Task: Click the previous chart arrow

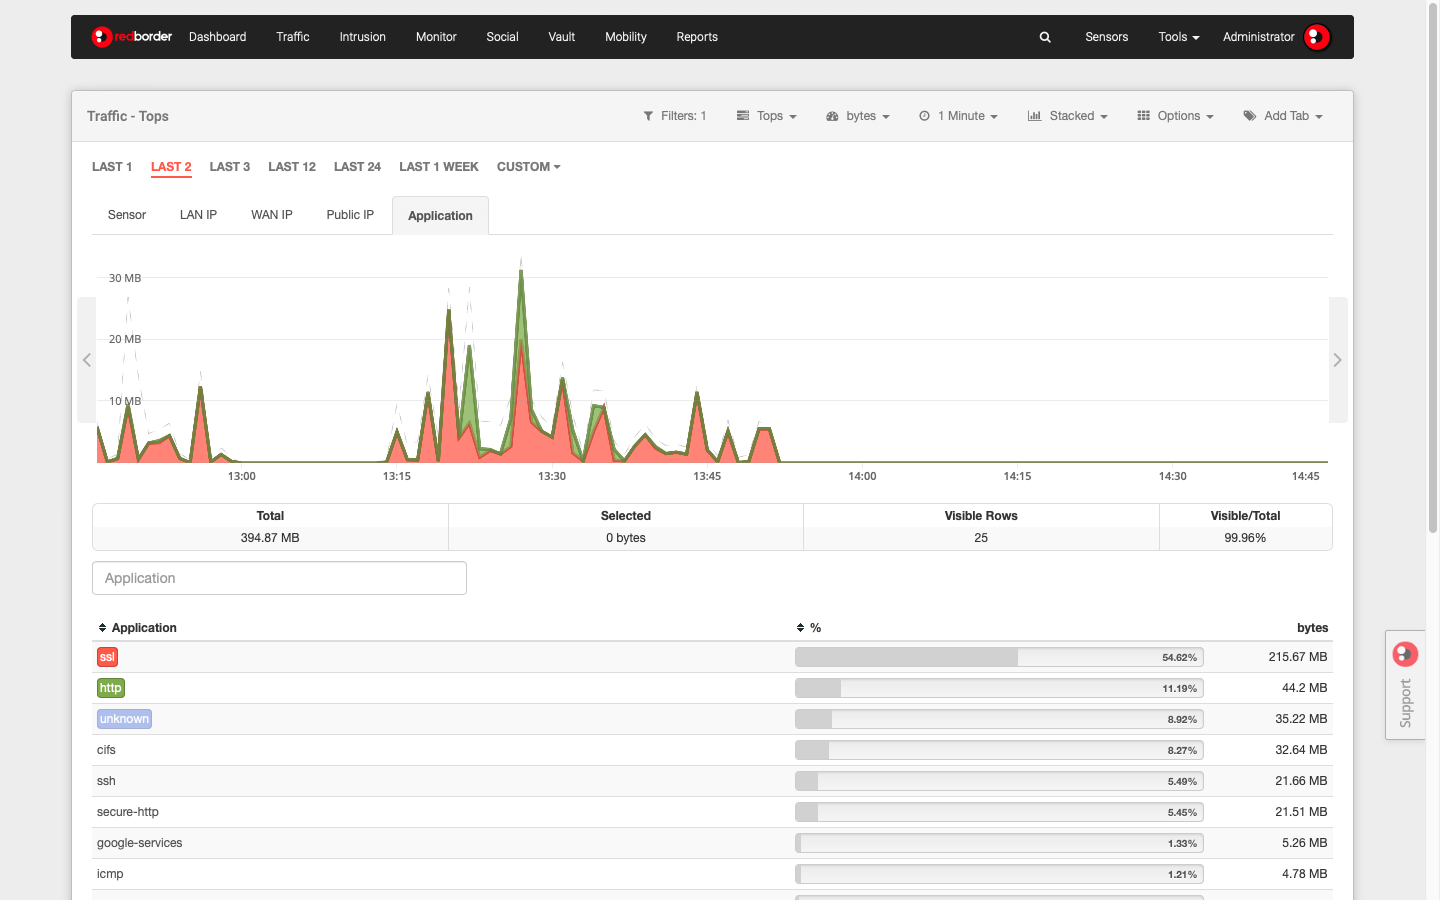Action: pyautogui.click(x=87, y=360)
